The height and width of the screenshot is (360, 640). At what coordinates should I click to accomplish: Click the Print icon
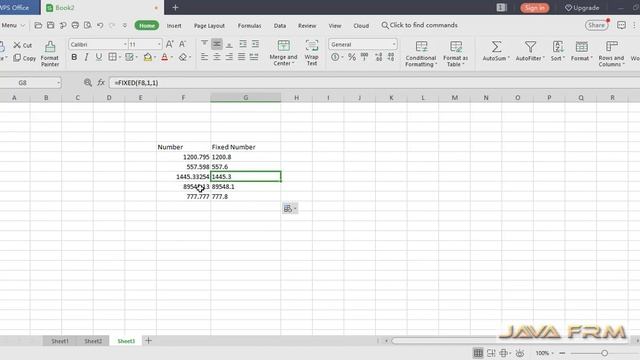[75, 25]
